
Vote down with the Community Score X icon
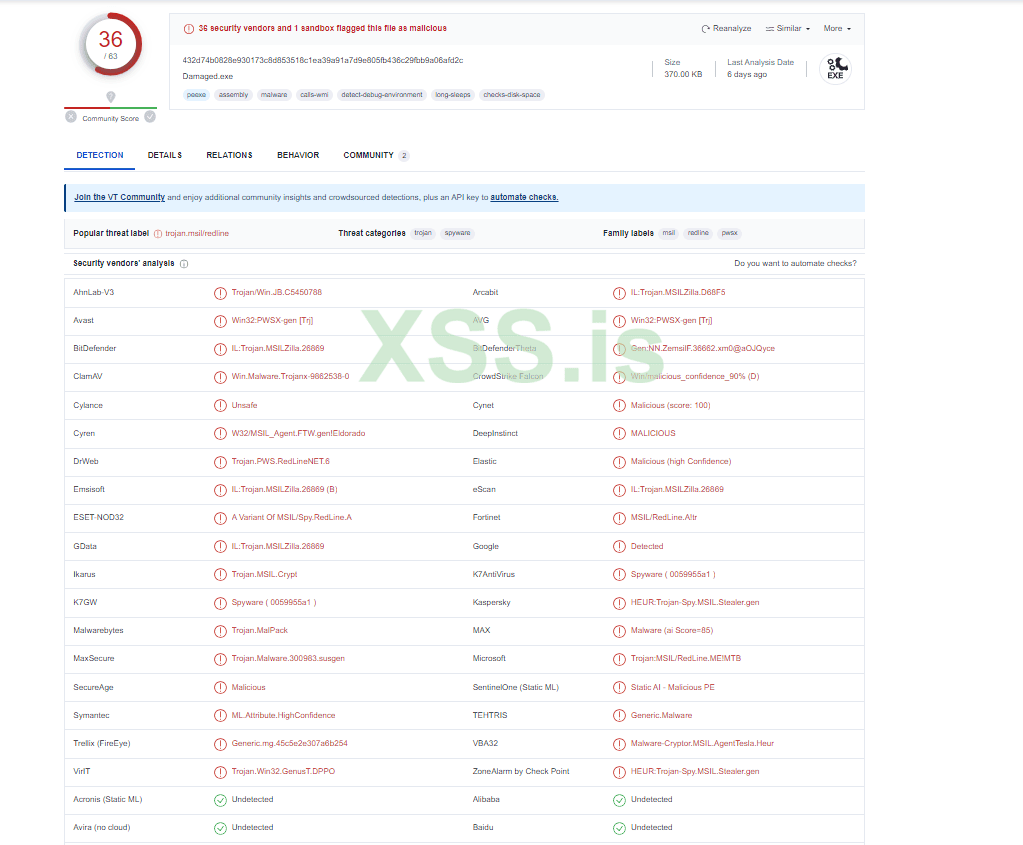[71, 117]
